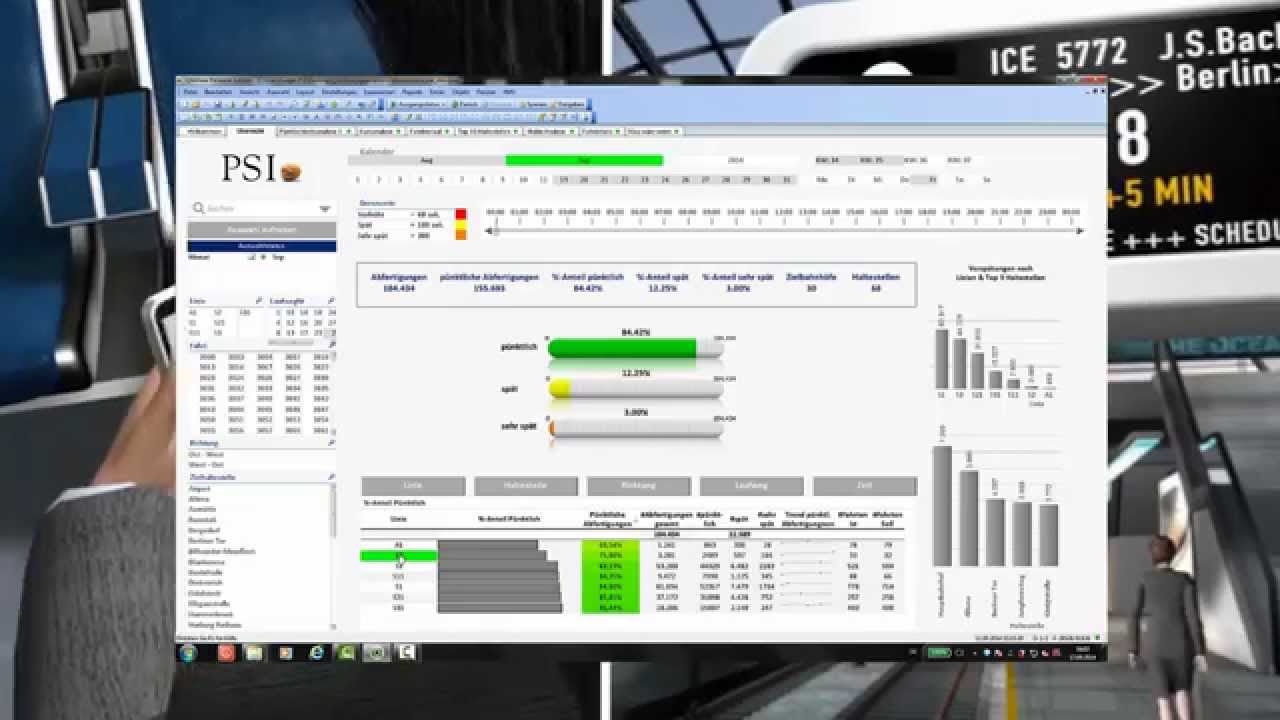Screen dimensions: 1280x720
Task: Click the Zurück toolbar button
Action: 466,104
